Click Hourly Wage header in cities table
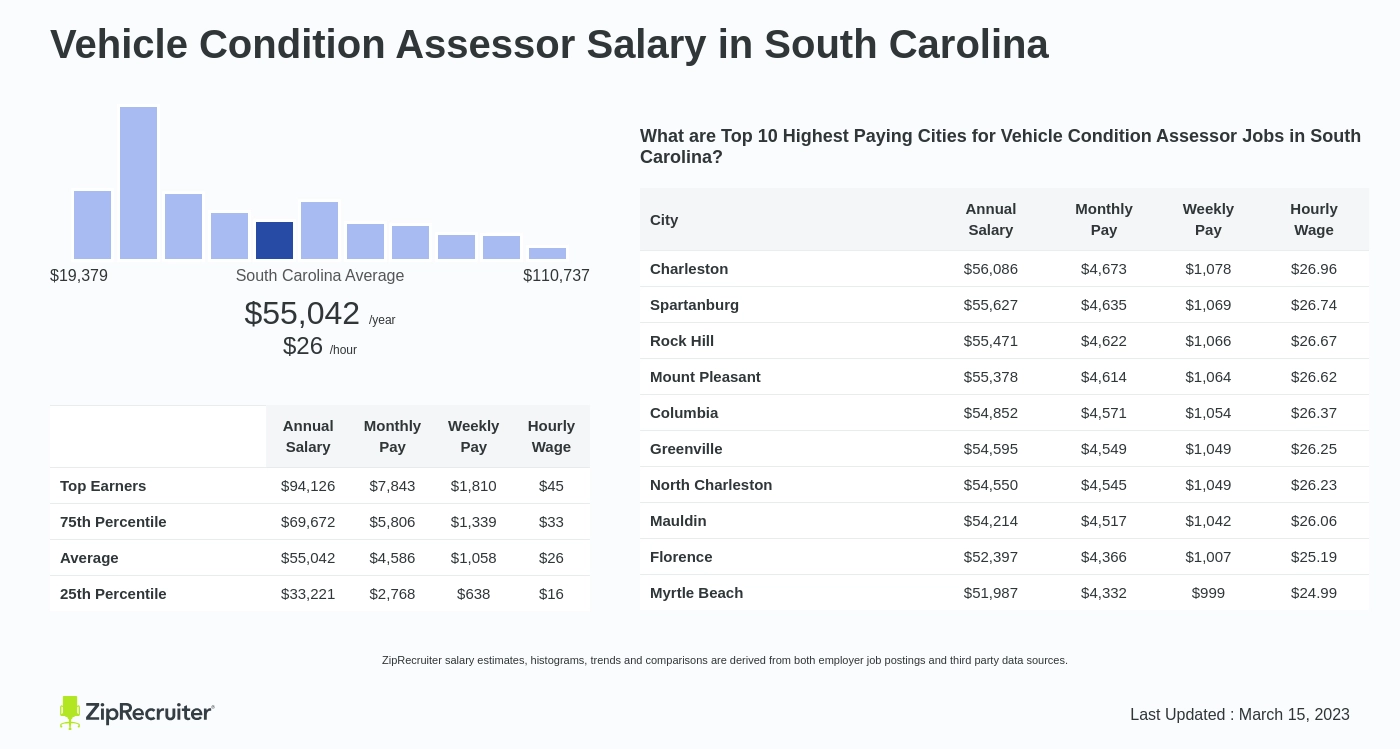 coord(1314,219)
